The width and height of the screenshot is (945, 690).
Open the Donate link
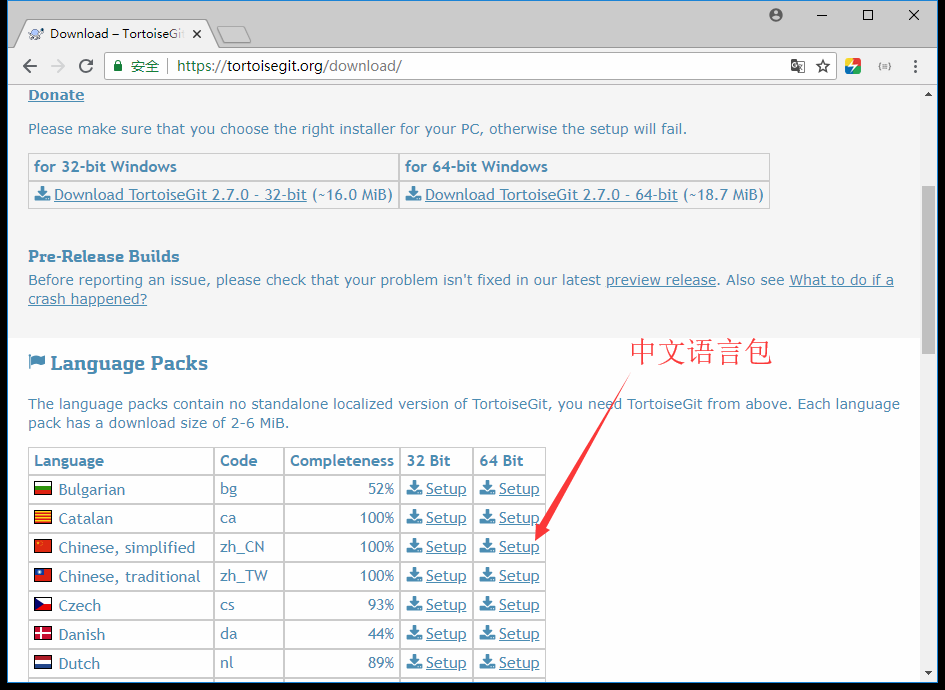tap(56, 95)
